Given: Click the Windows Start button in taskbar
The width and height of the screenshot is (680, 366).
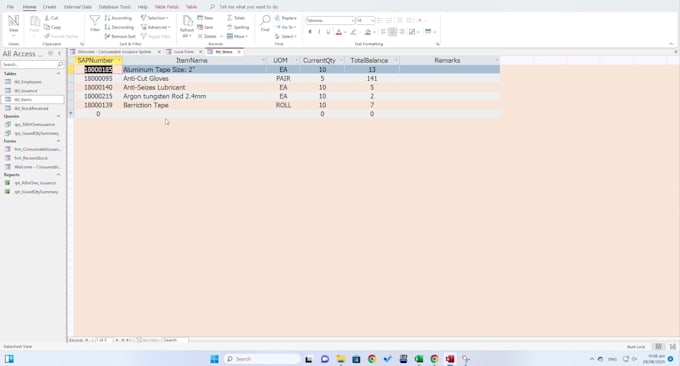Looking at the screenshot, I should 214,359.
